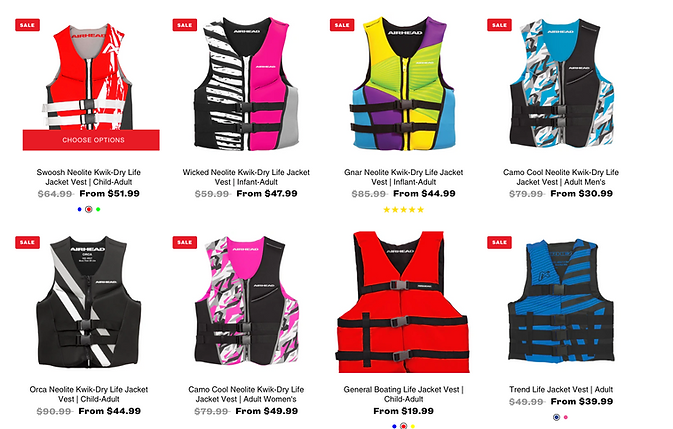Open the Orca Neolite Kwik-Dry Life Jacket title link

click(88, 394)
